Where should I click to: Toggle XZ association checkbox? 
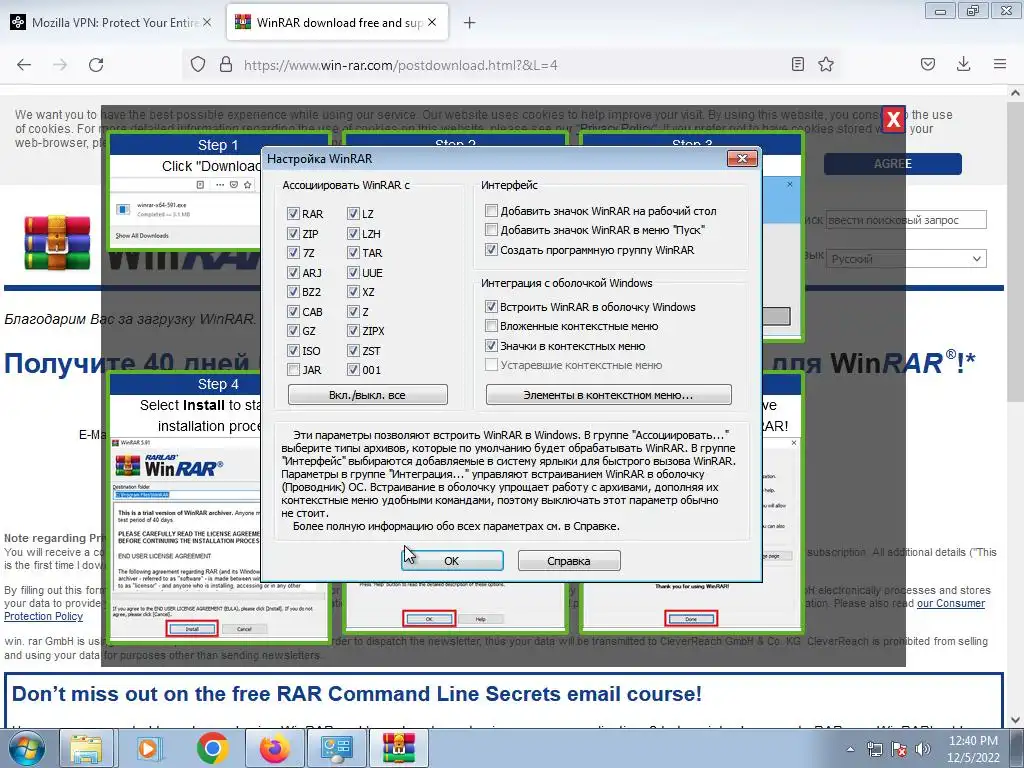point(353,292)
